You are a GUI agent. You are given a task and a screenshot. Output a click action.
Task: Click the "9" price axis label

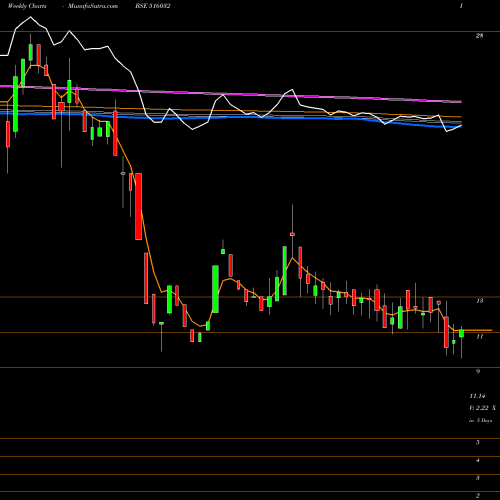(x=478, y=372)
